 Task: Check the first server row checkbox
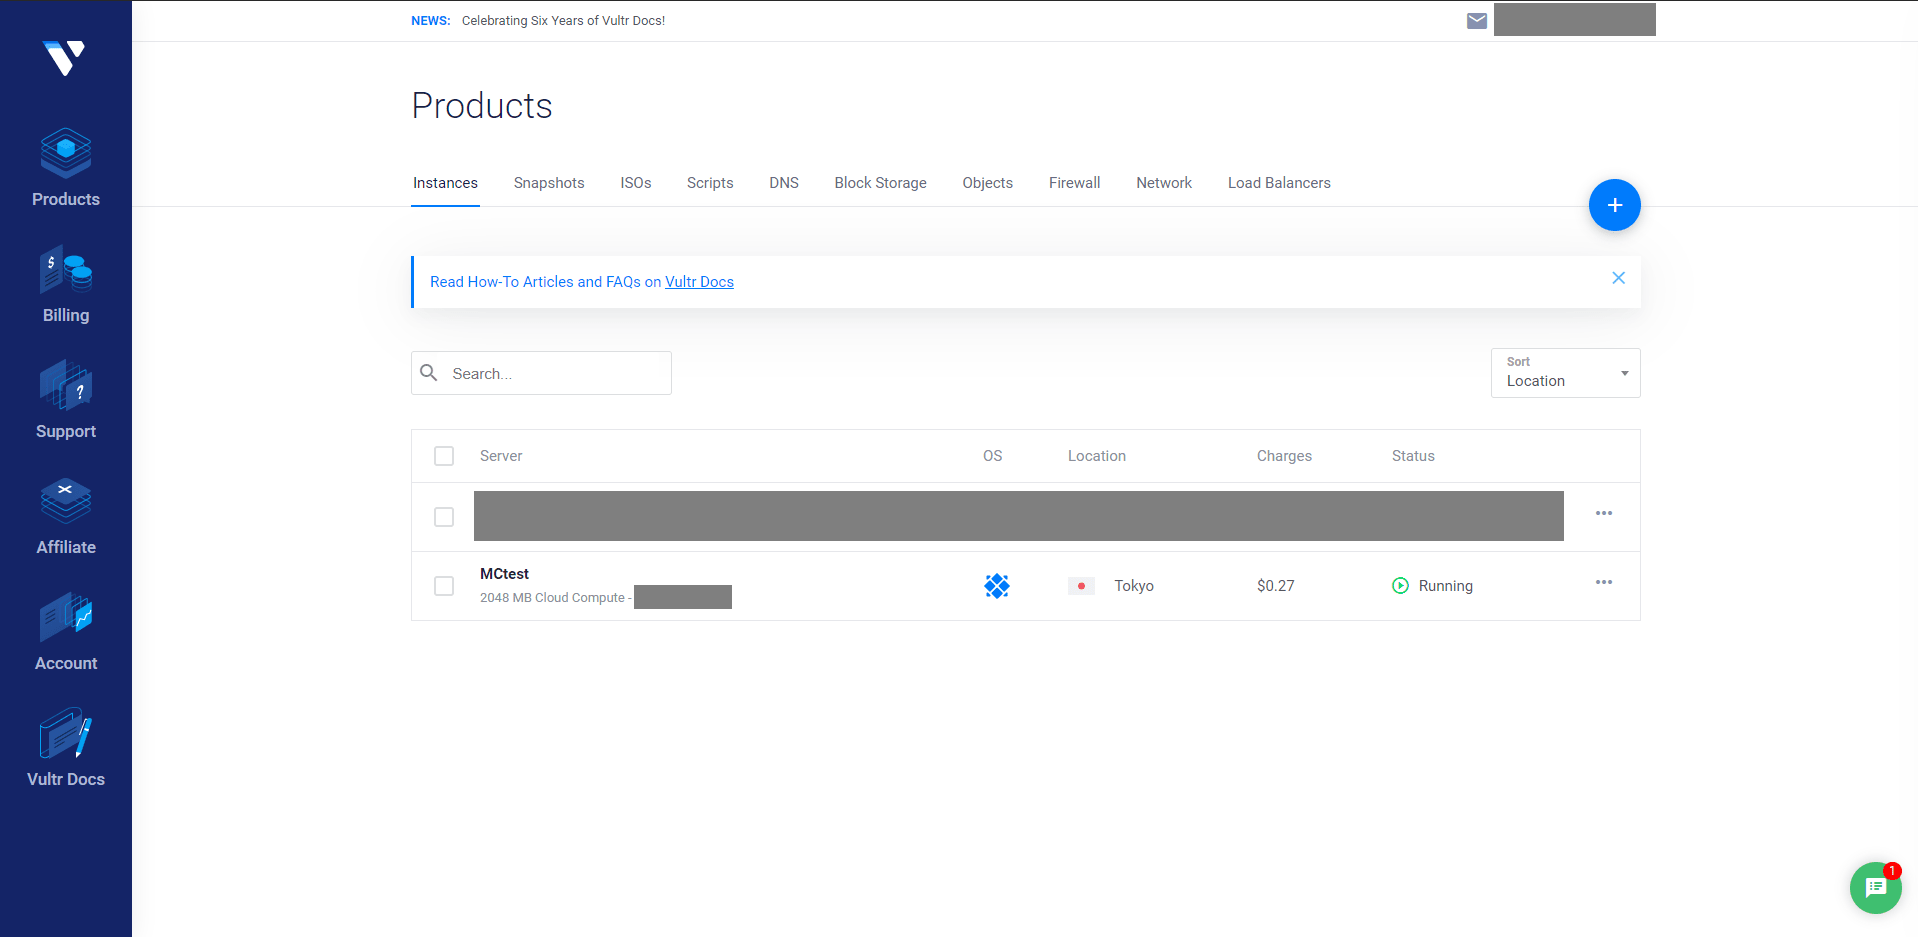(x=444, y=517)
